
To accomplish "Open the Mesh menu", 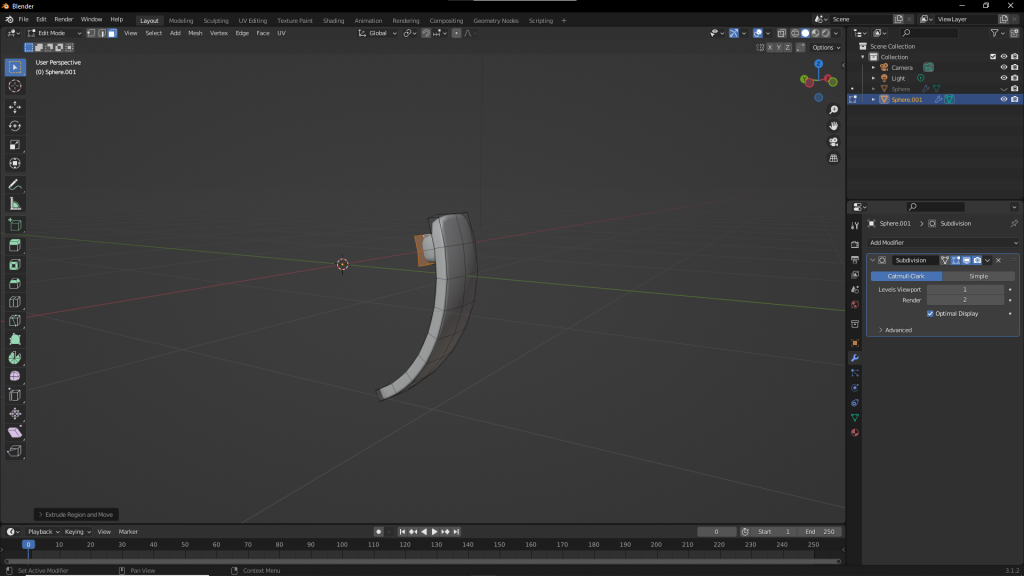I will [195, 33].
